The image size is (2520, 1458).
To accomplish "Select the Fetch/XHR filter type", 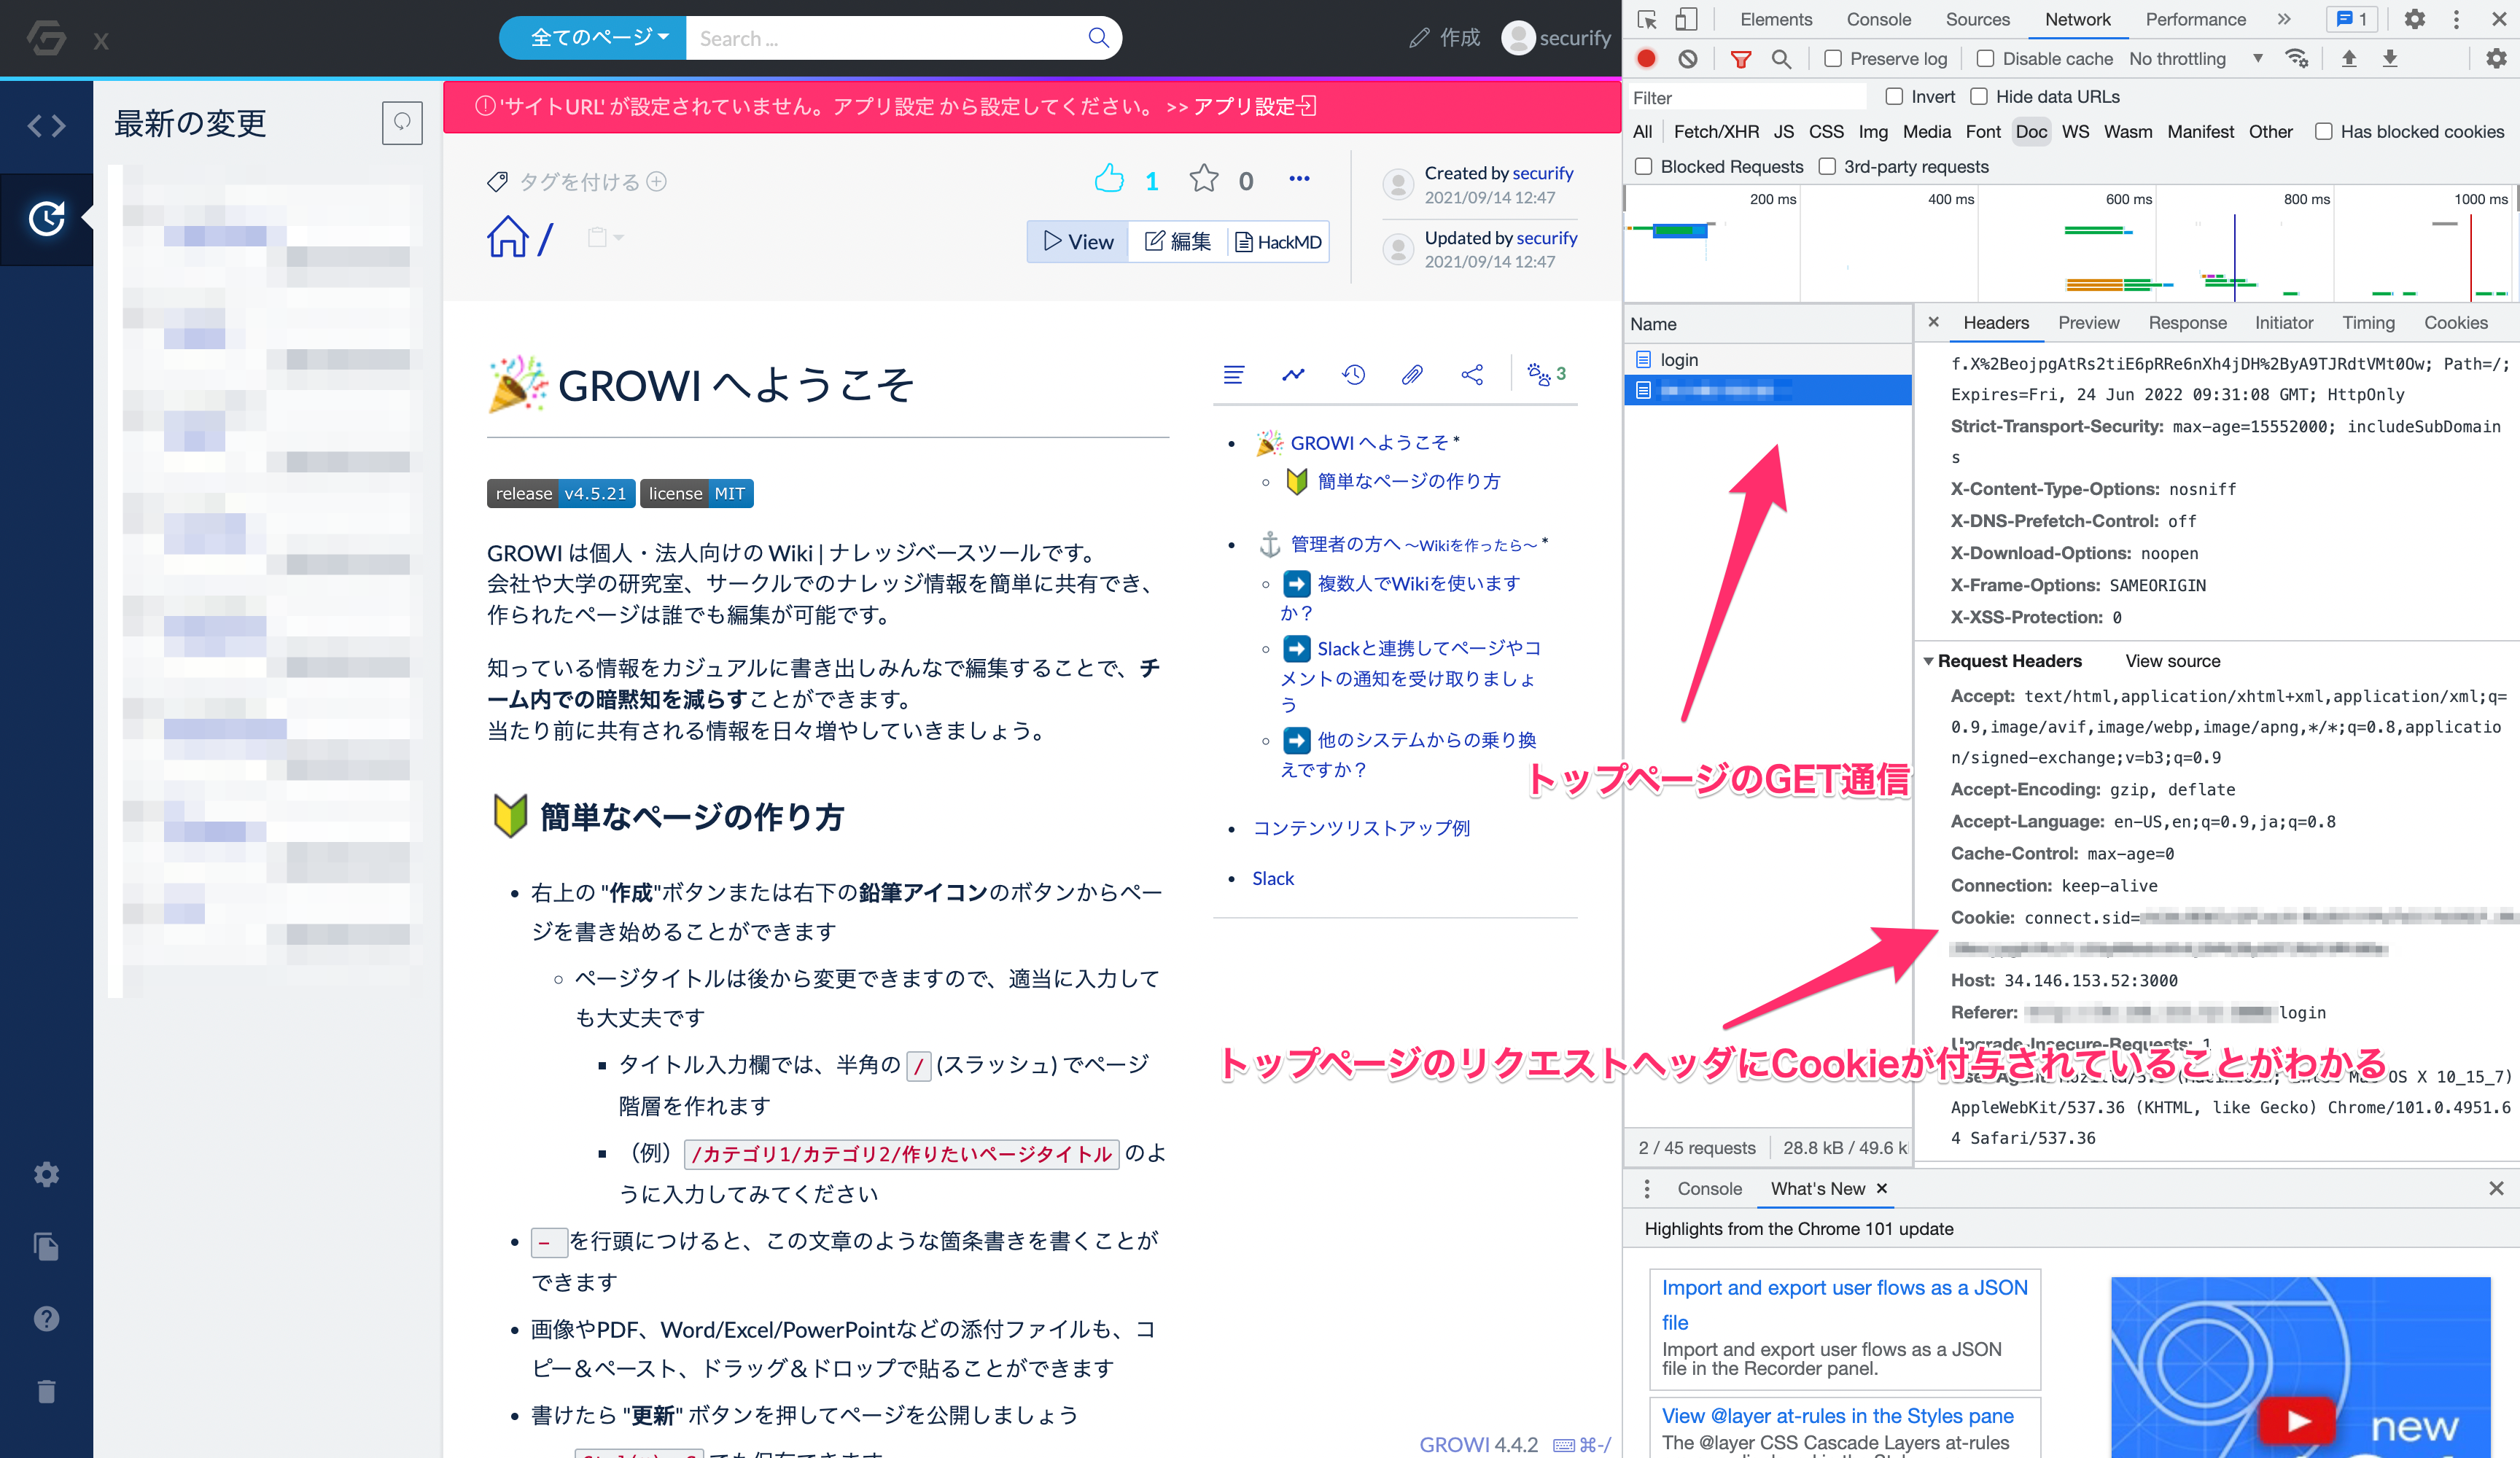I will pos(1715,132).
